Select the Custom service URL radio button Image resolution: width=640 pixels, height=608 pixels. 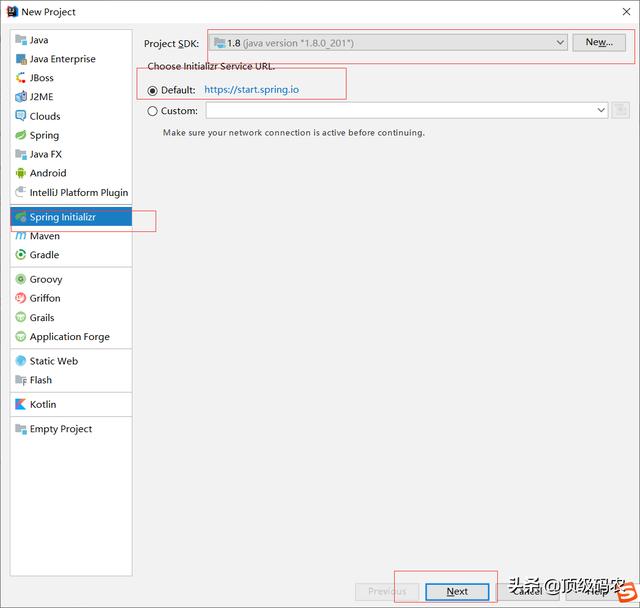tap(152, 111)
